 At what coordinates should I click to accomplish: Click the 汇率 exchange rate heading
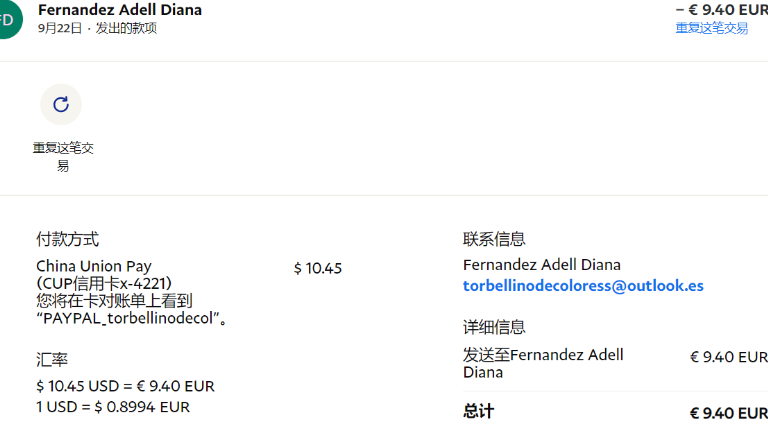pyautogui.click(x=52, y=360)
